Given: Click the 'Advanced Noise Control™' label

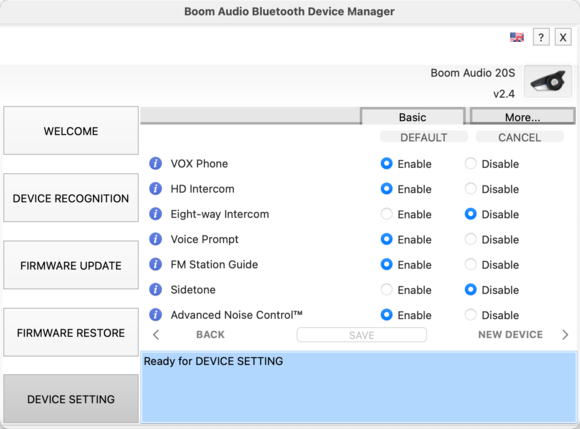Looking at the screenshot, I should [237, 315].
